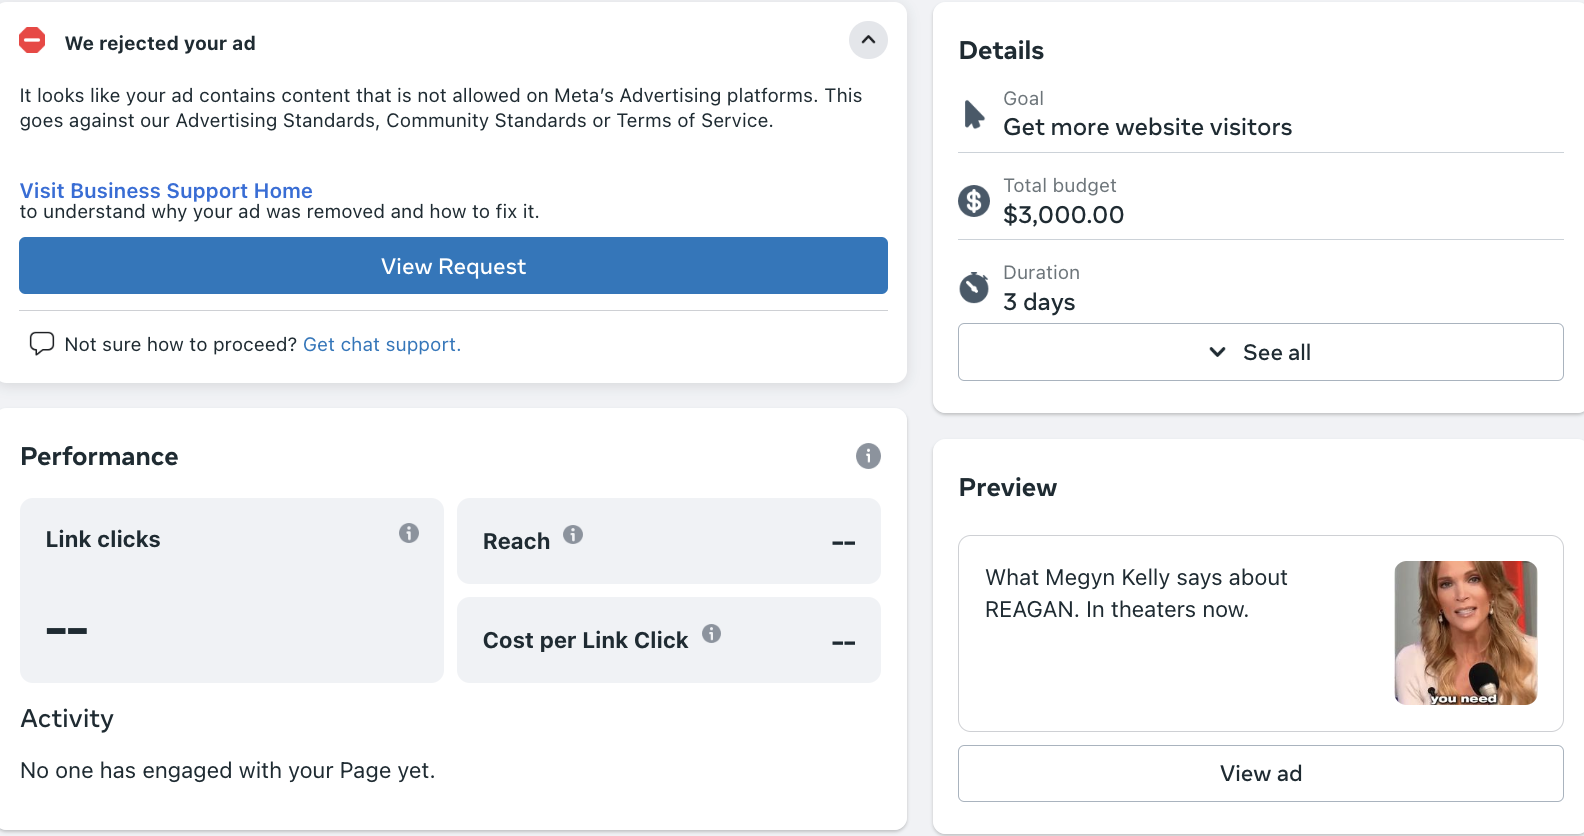Open Cost per Link Click info tooltip
Viewport: 1584px width, 836px height.
coord(711,633)
